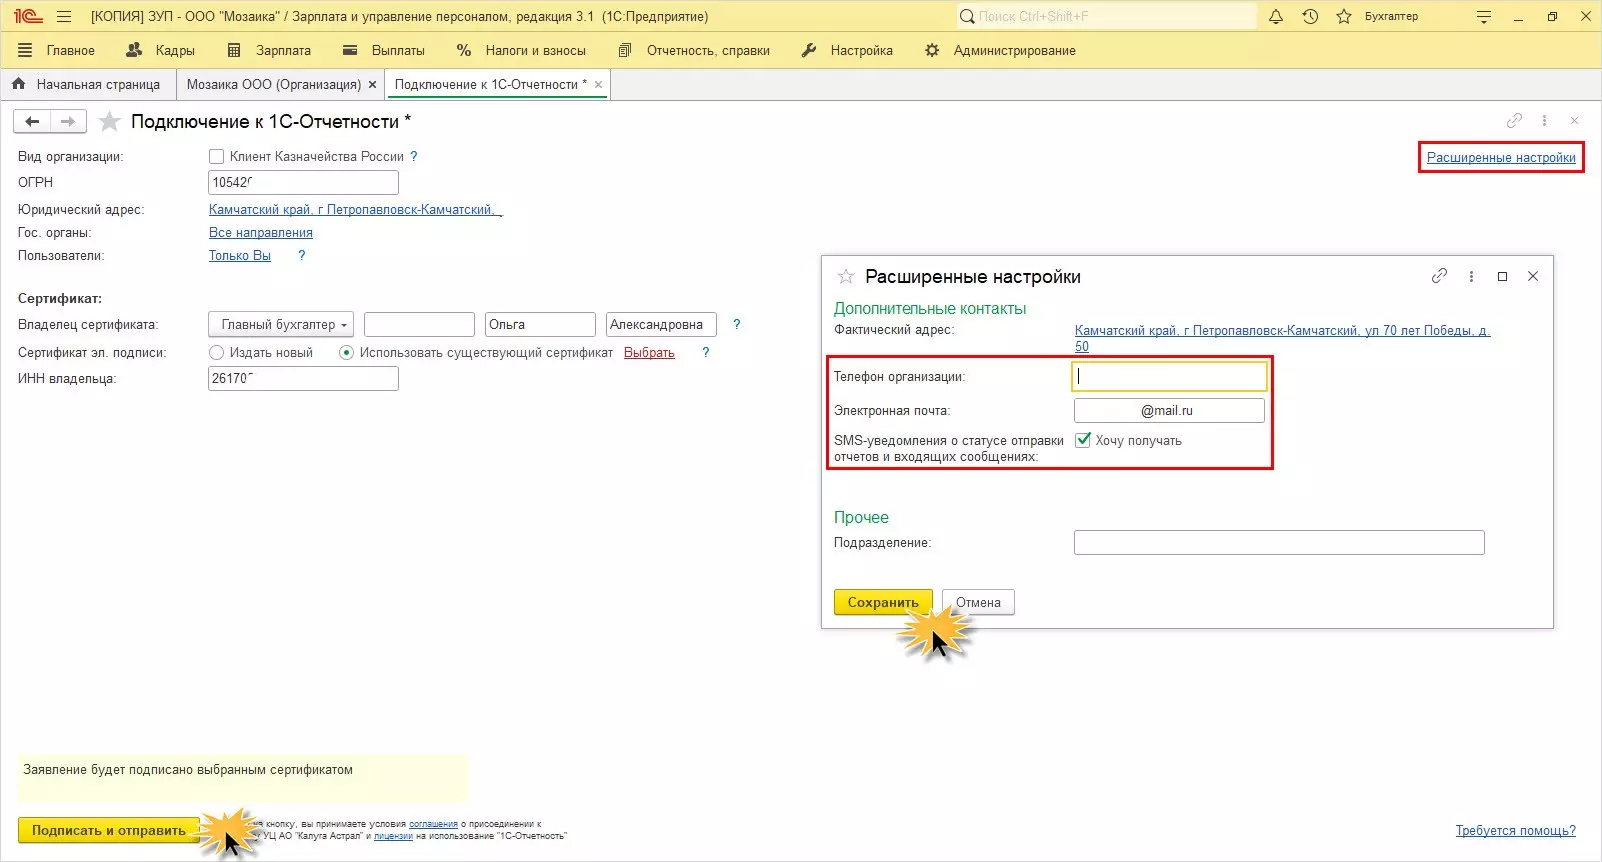The height and width of the screenshot is (862, 1602).
Task: Show help for Сертификат эл. подписи
Action: pyautogui.click(x=706, y=353)
